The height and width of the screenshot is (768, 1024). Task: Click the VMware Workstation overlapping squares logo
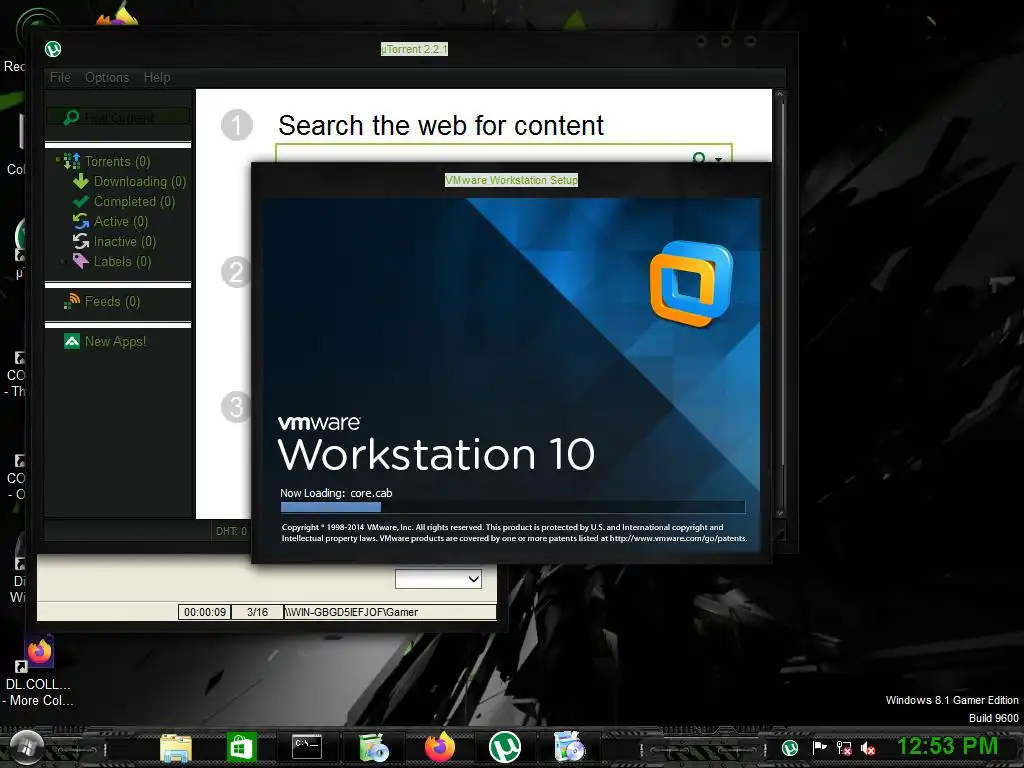click(691, 283)
